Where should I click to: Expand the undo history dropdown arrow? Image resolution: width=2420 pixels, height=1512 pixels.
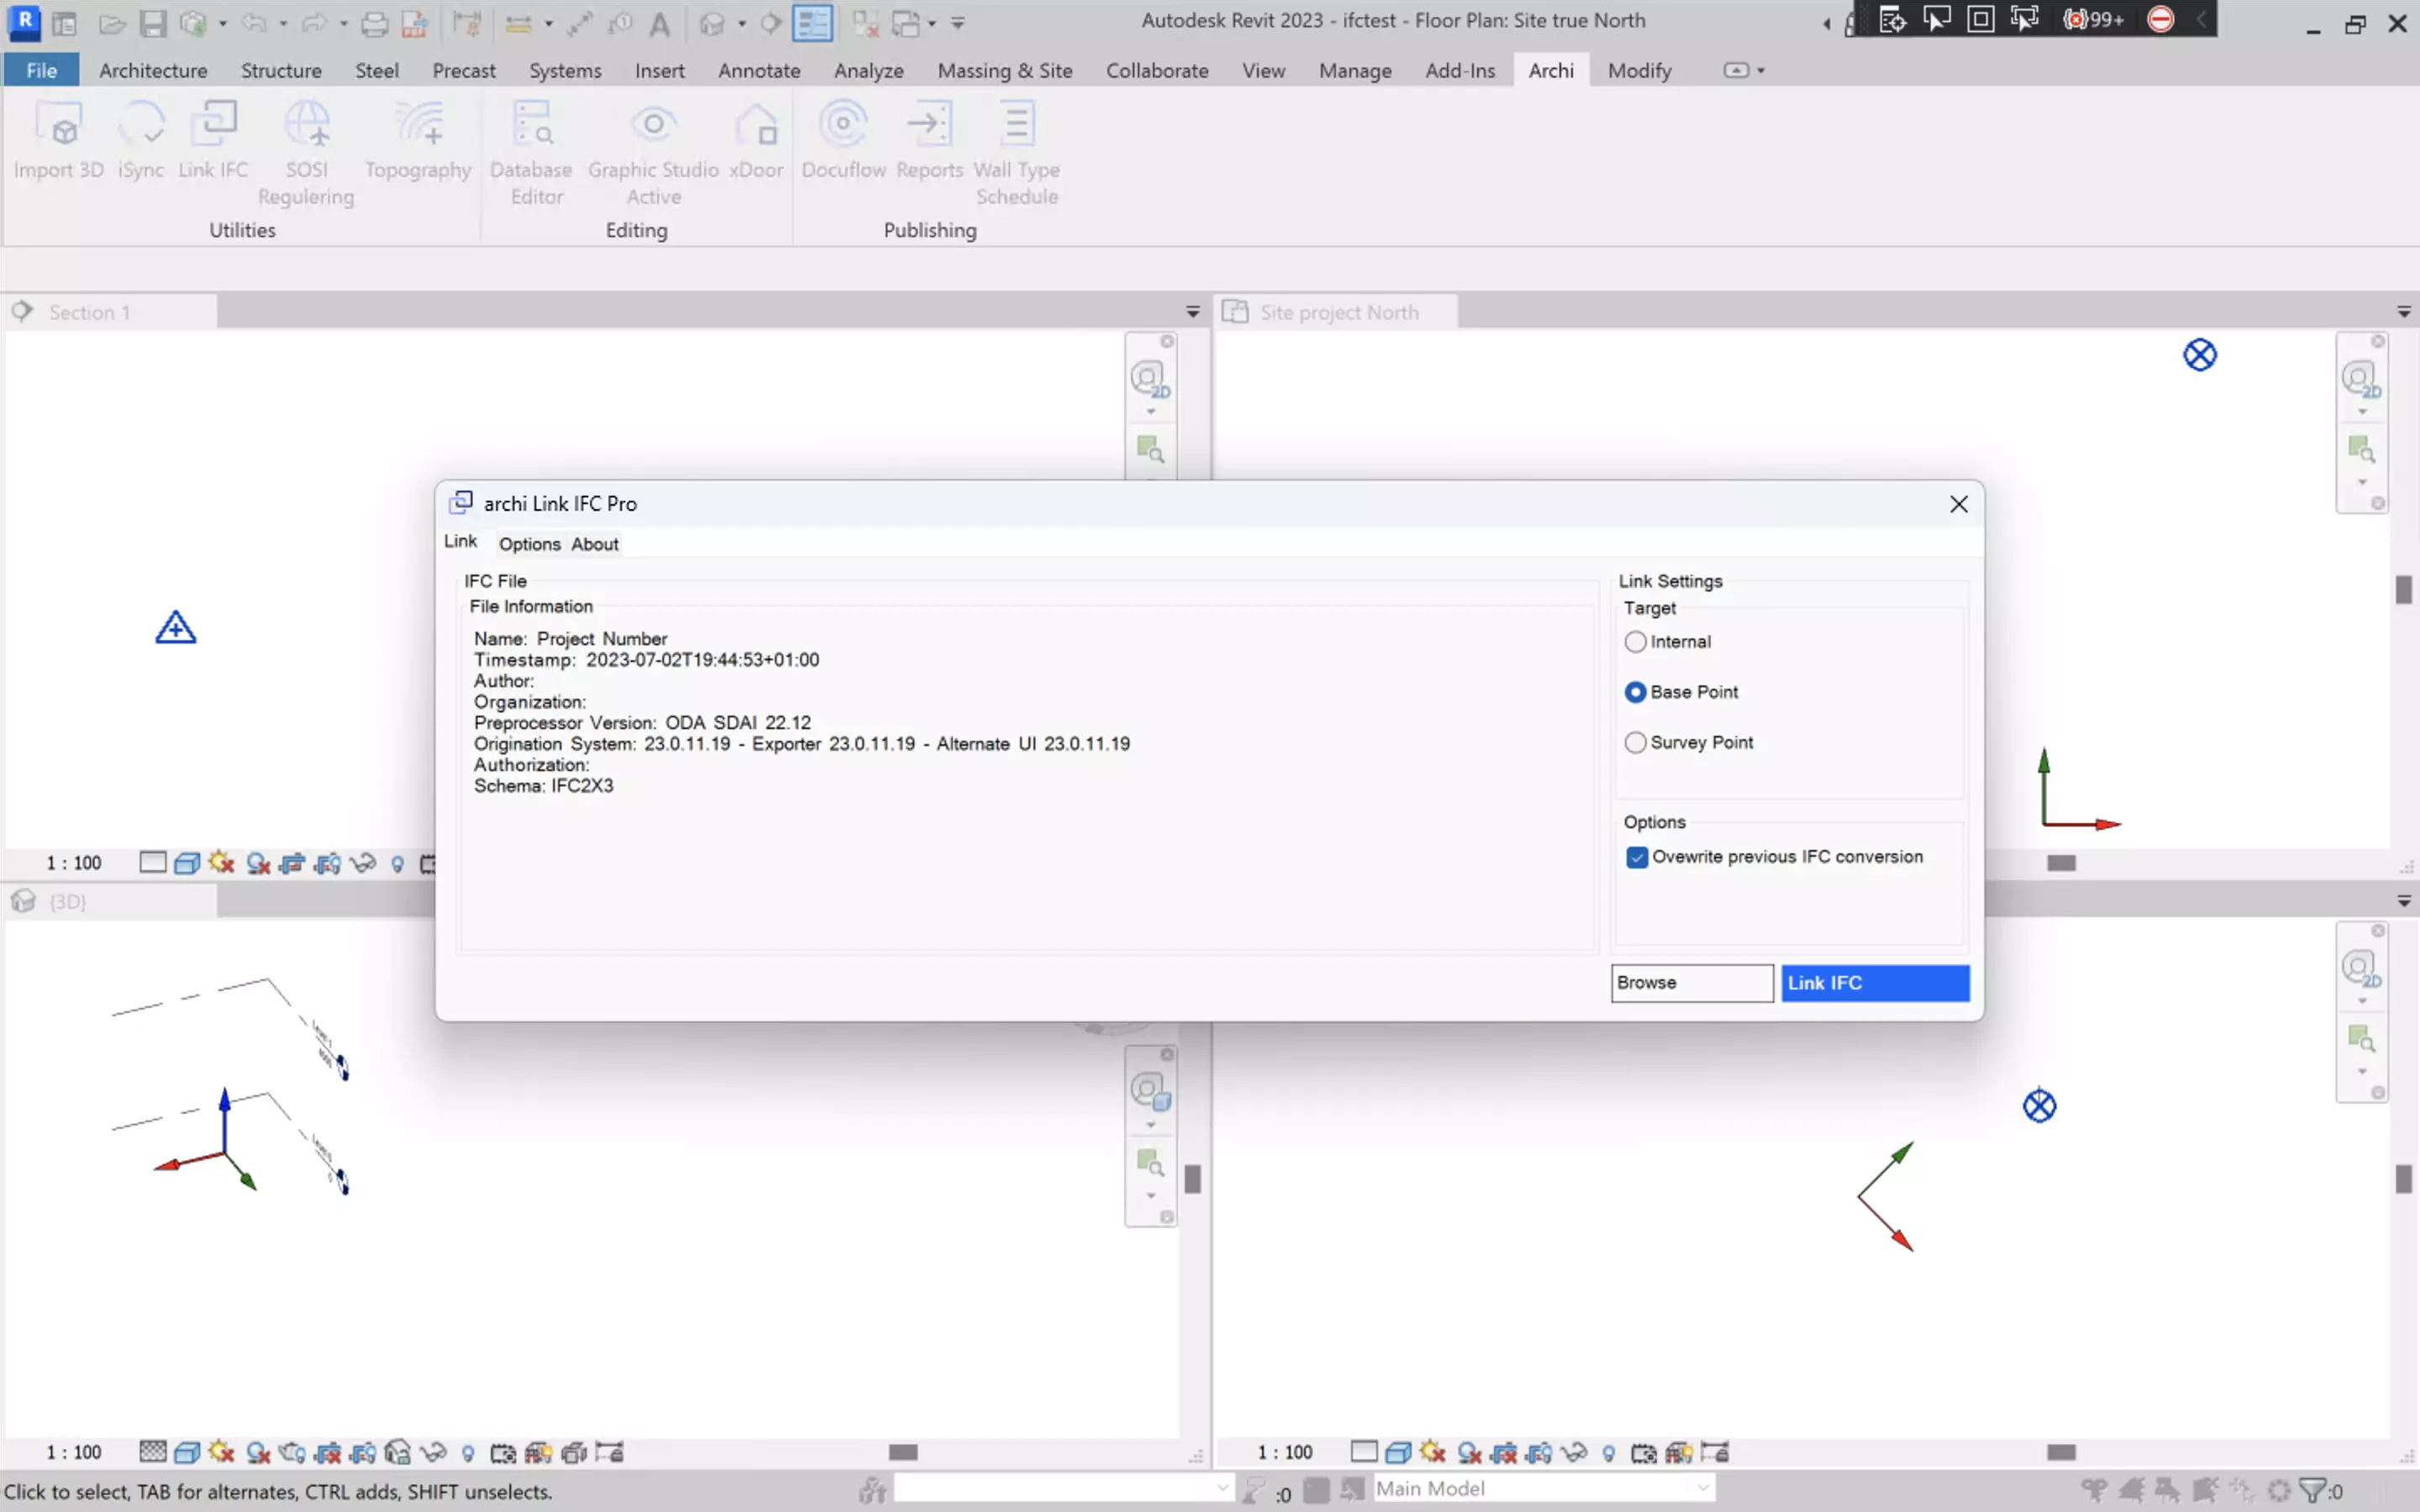tap(283, 22)
